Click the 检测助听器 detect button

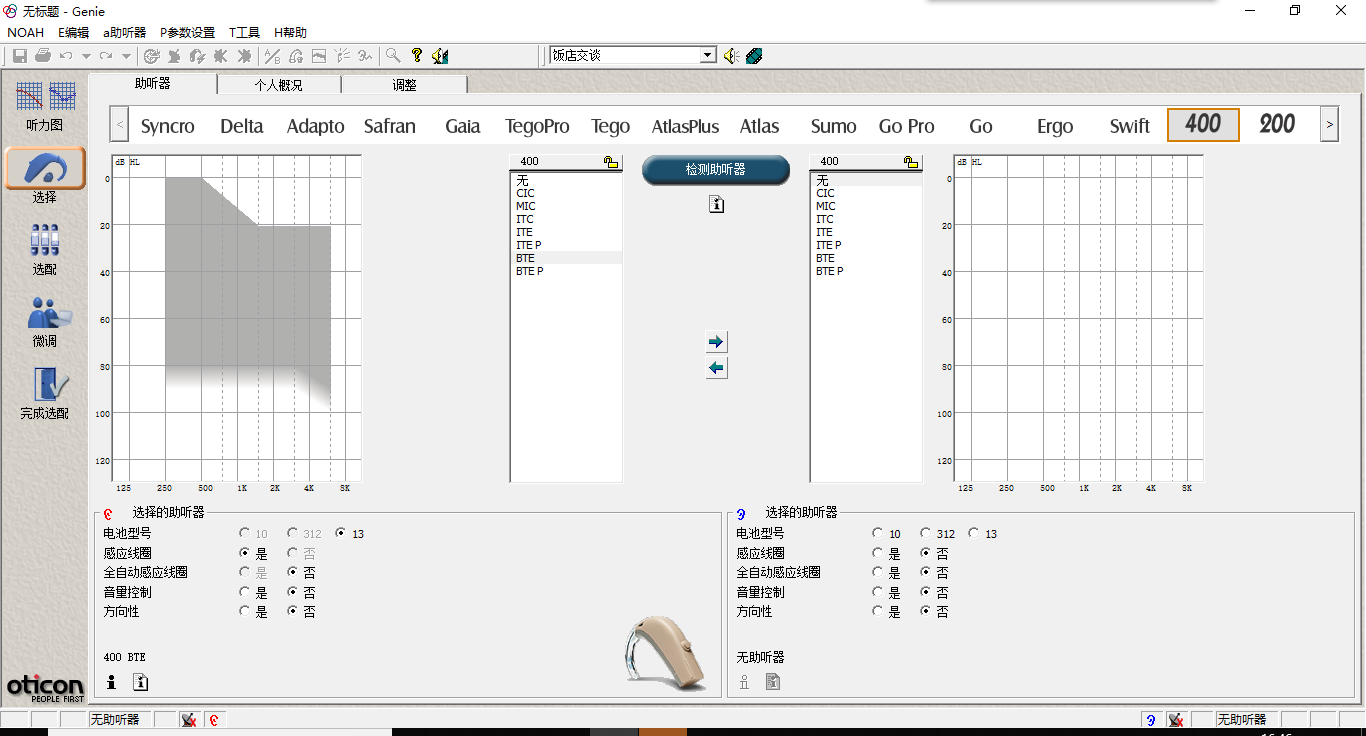[x=716, y=170]
